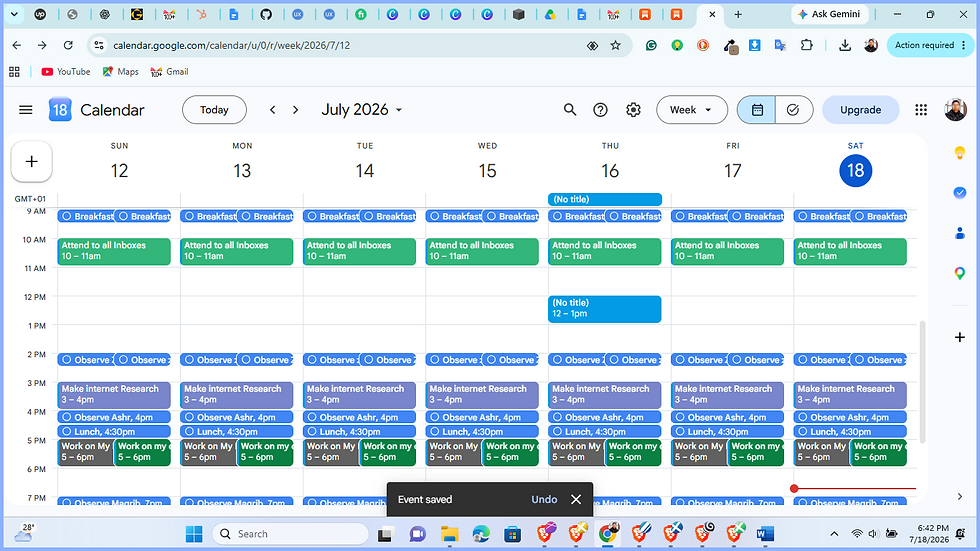Screen dimensions: 980x551
Task: Open Thursday 12 – 1pm (No title) event
Action: pos(604,309)
